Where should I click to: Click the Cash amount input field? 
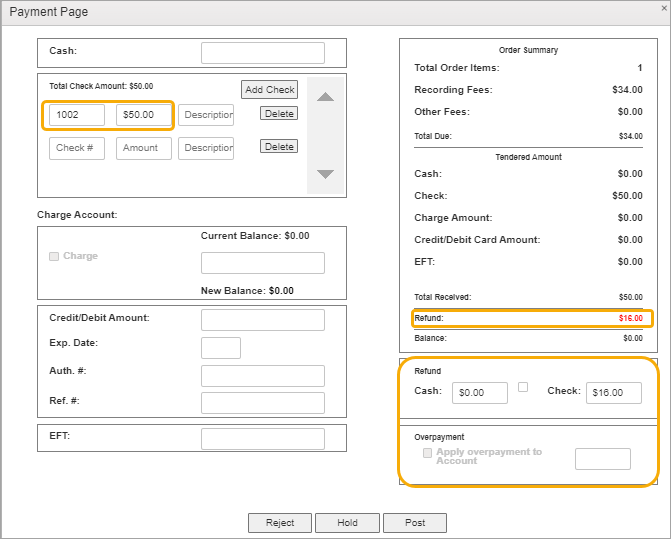(x=263, y=53)
